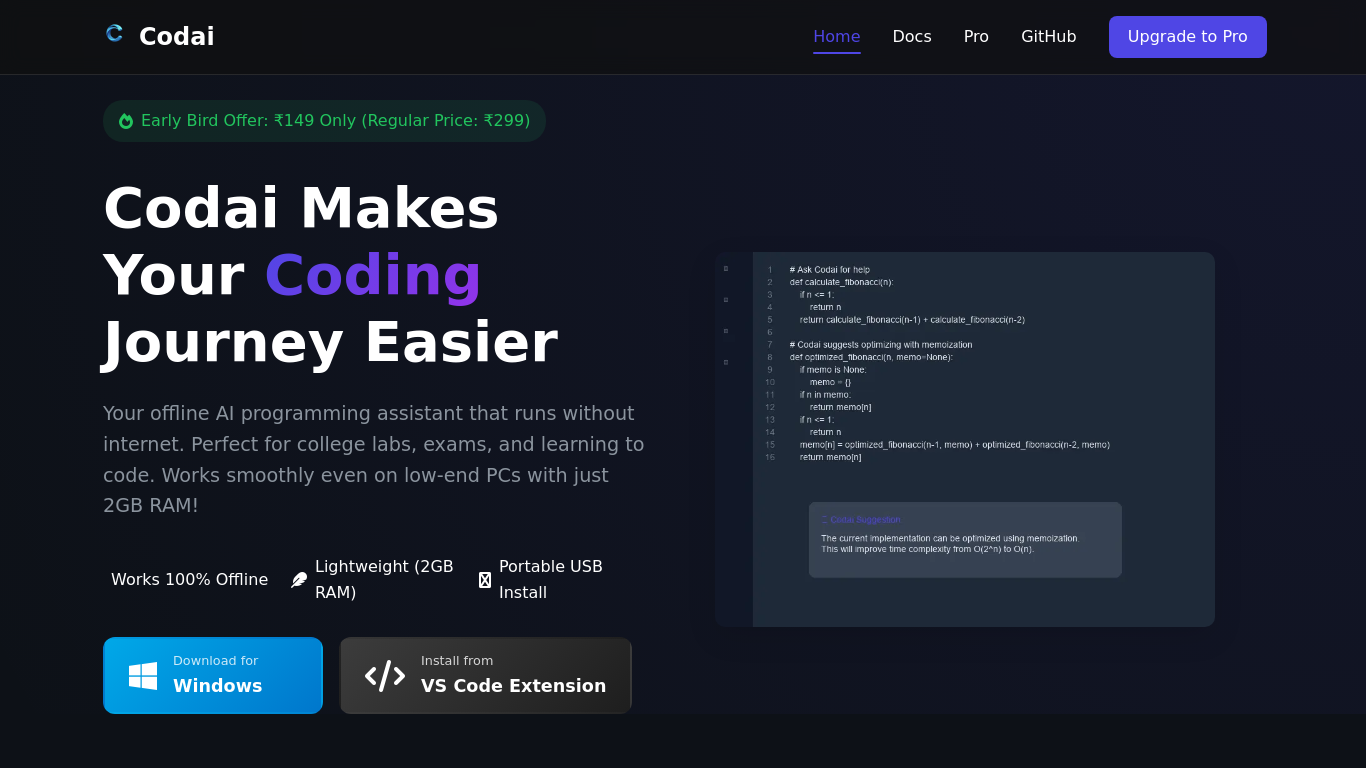Click the flame icon in the offer badge
Screen dimensions: 1366x768
point(125,120)
